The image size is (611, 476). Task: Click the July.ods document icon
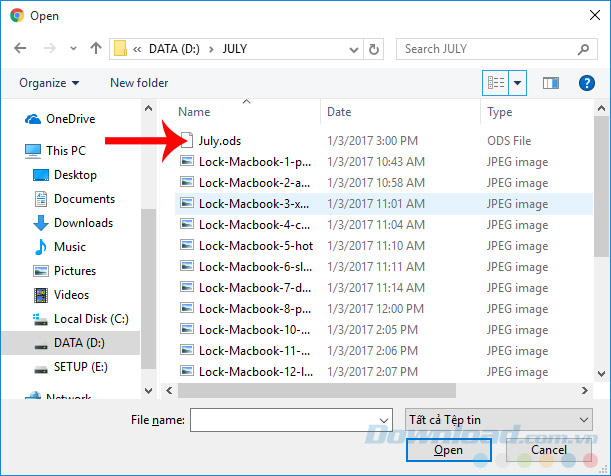point(187,140)
